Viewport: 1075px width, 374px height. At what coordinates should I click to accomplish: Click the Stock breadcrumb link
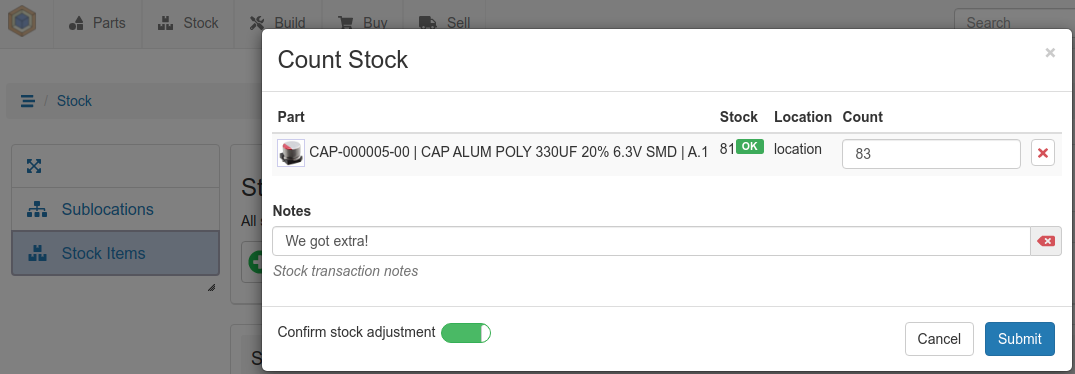tap(74, 101)
